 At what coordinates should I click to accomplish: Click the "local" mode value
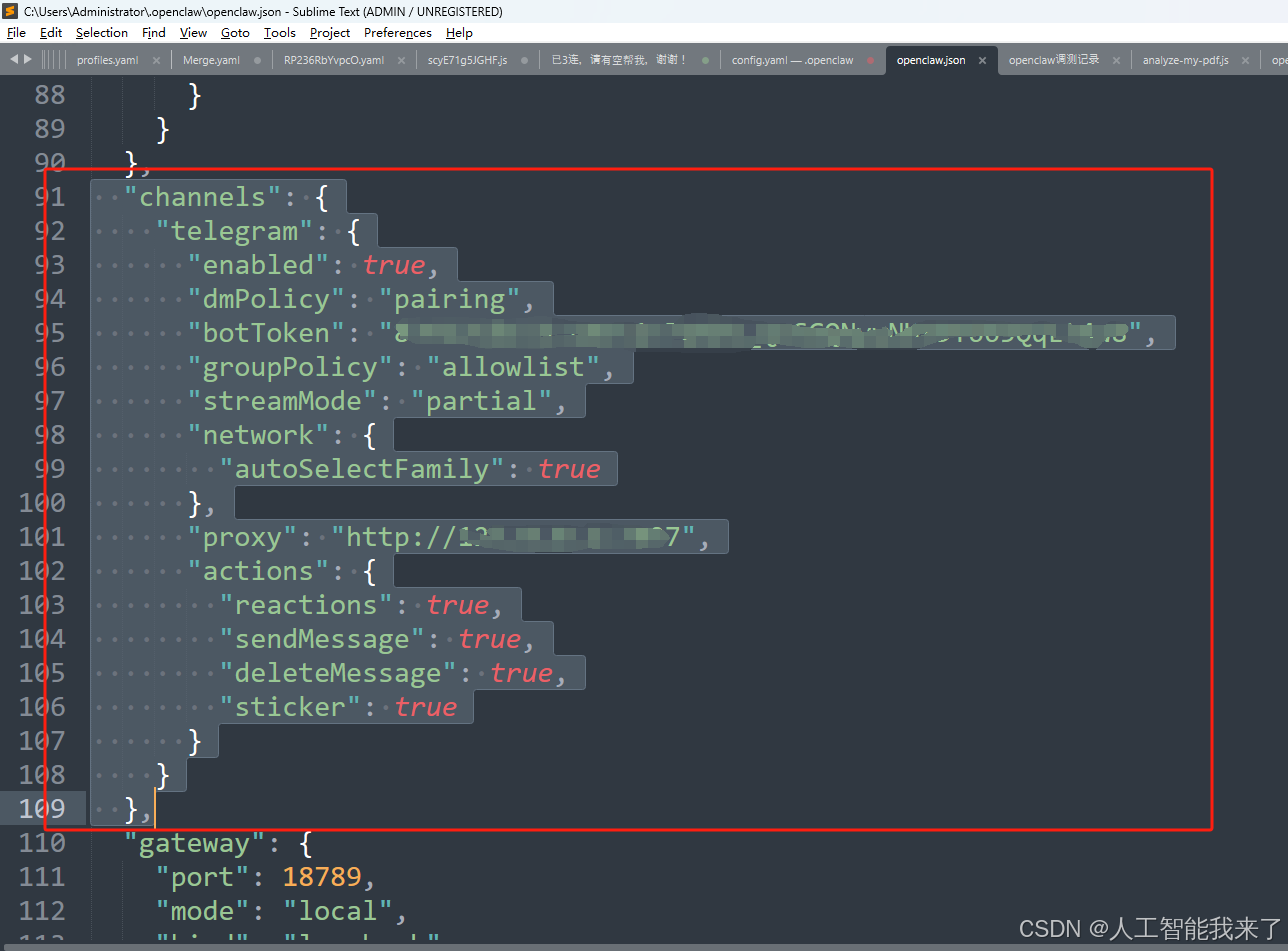click(x=338, y=911)
